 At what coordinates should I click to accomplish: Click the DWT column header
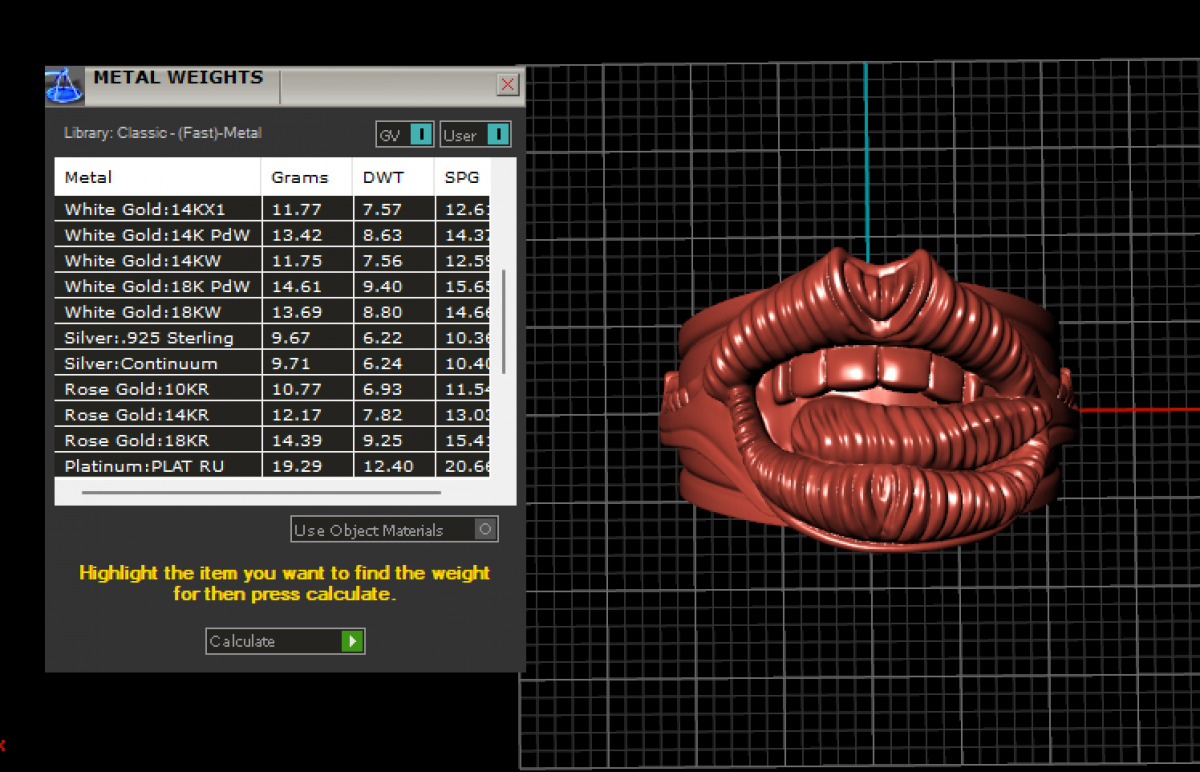click(383, 177)
